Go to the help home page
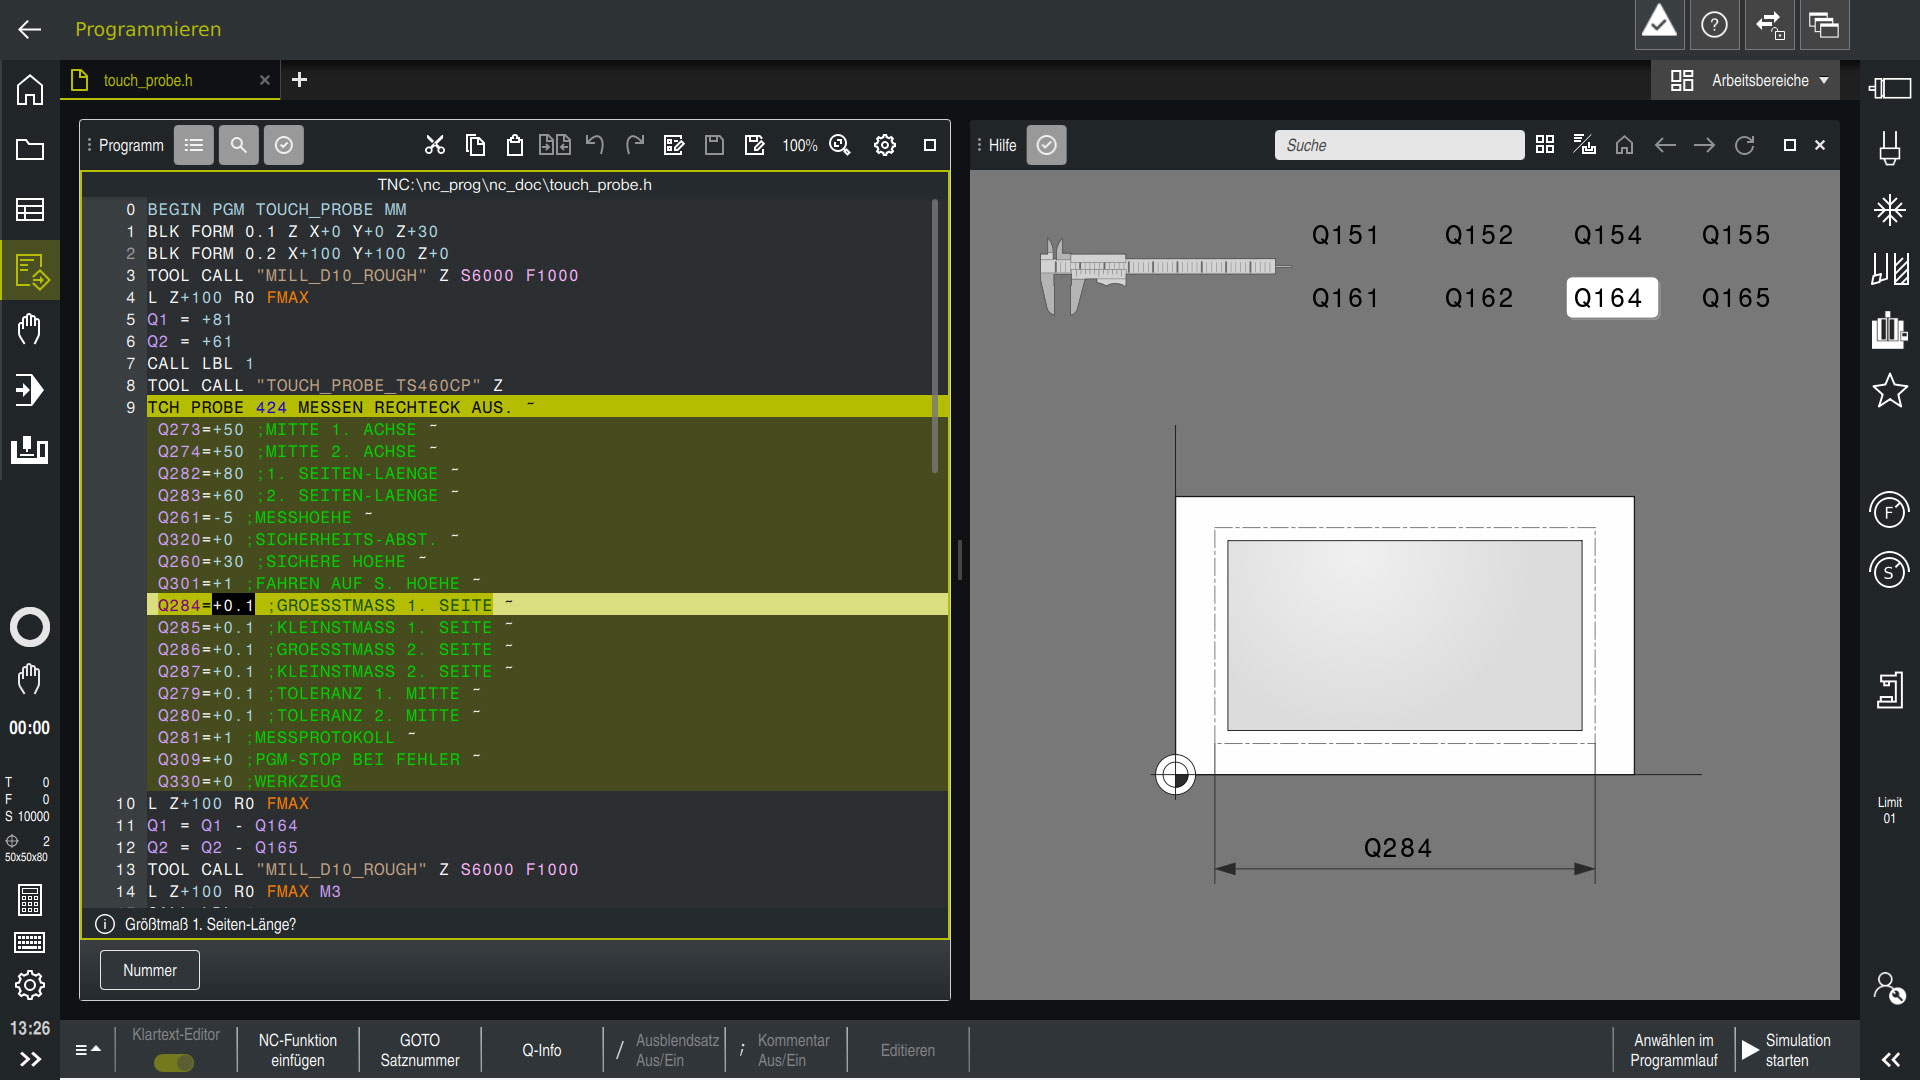Image resolution: width=1920 pixels, height=1080 pixels. (1625, 145)
